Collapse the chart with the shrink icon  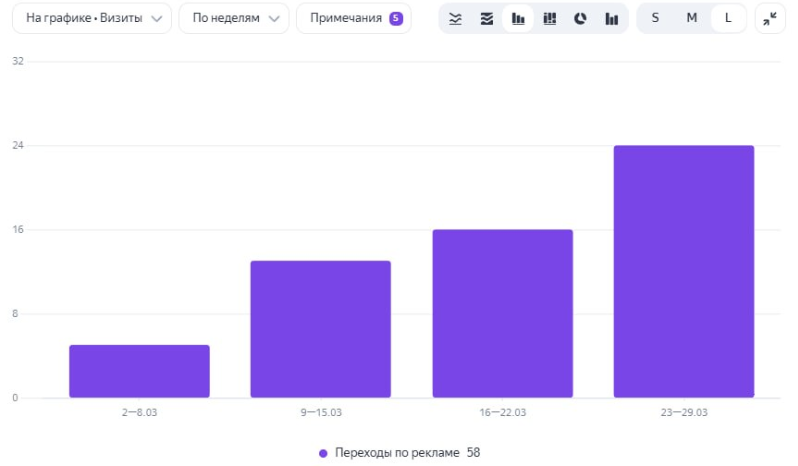point(770,18)
